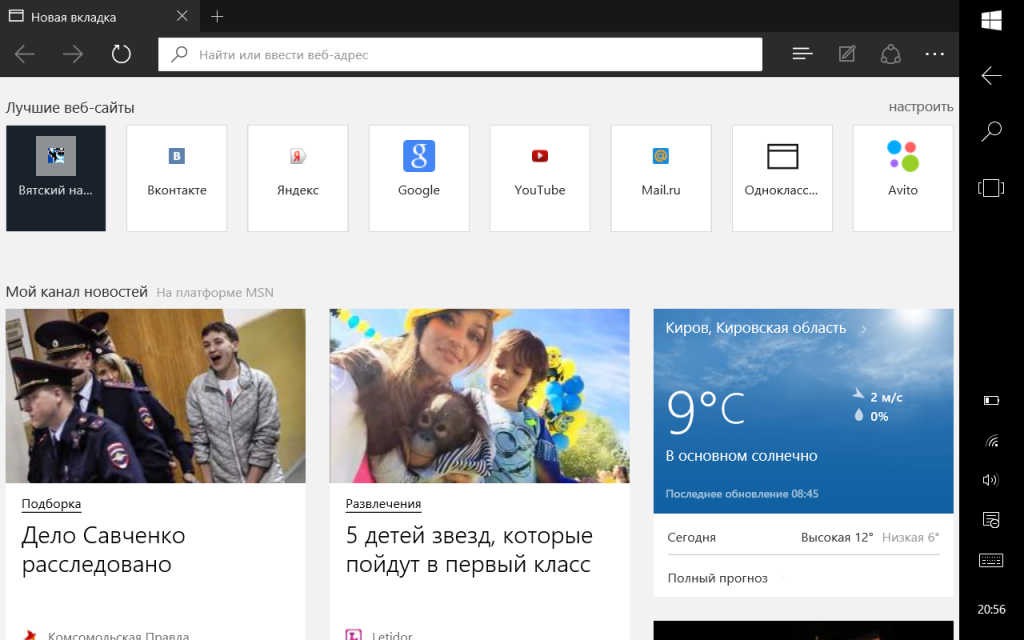Open the Вятский на... top site tile

pos(56,178)
